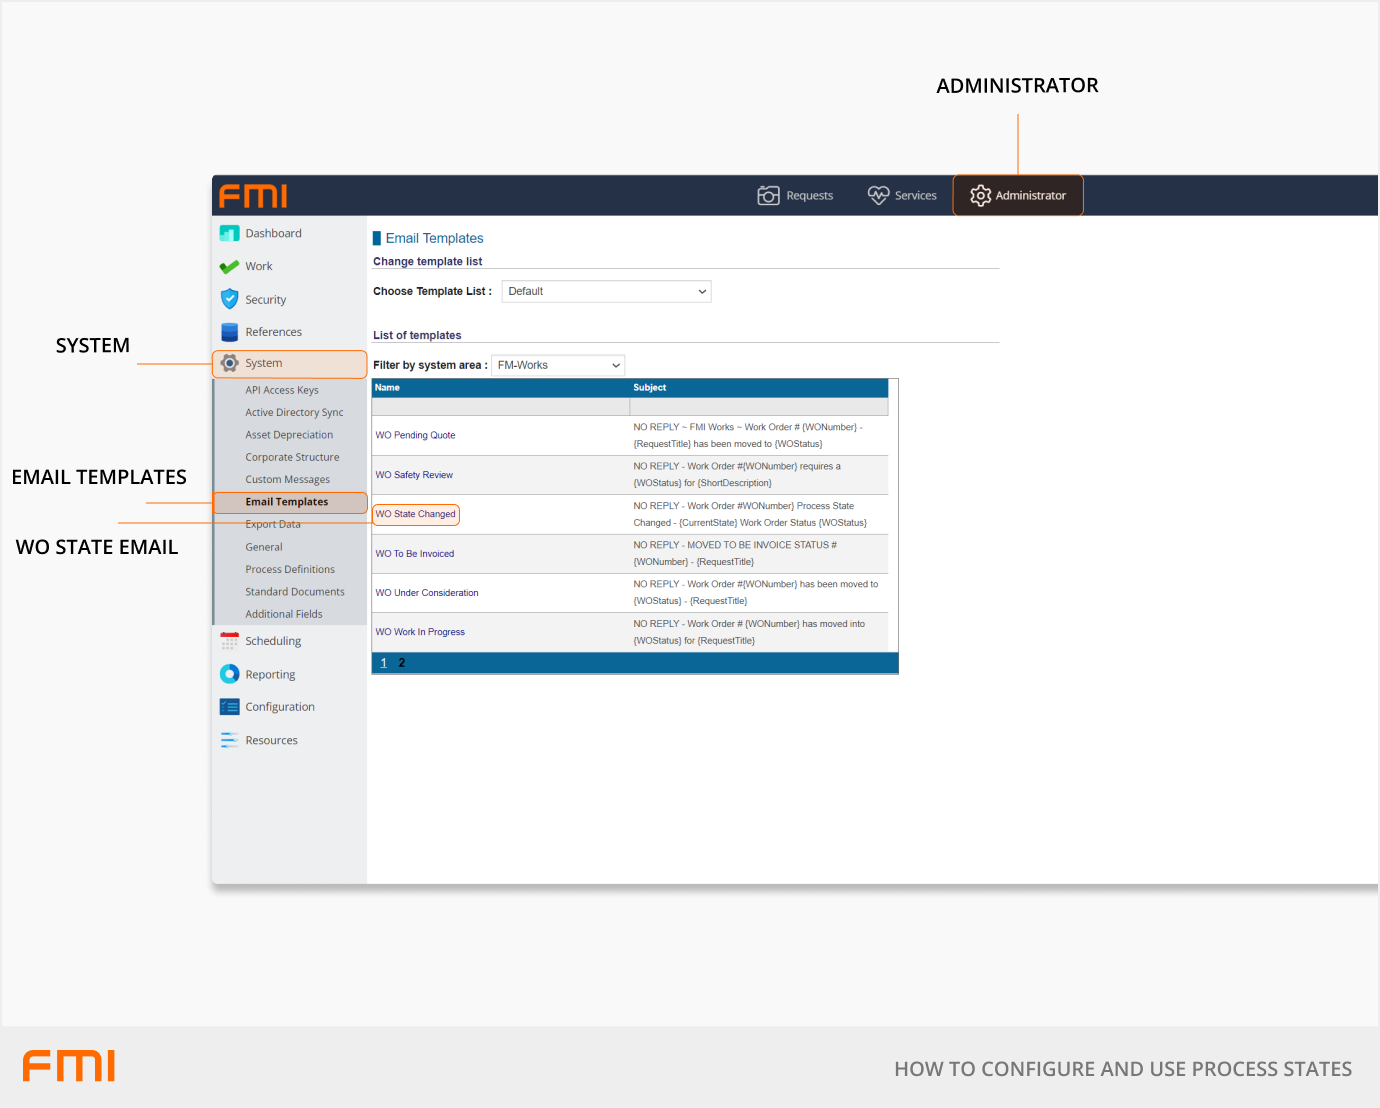Viewport: 1380px width, 1108px height.
Task: Click the Resources lines icon
Action: tap(229, 740)
